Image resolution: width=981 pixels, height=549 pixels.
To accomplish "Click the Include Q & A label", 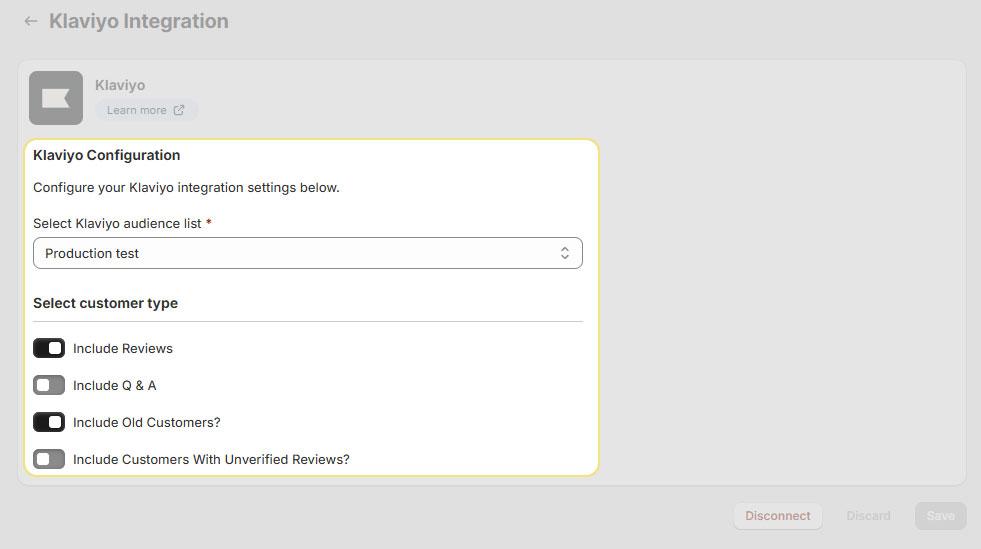I will click(114, 385).
